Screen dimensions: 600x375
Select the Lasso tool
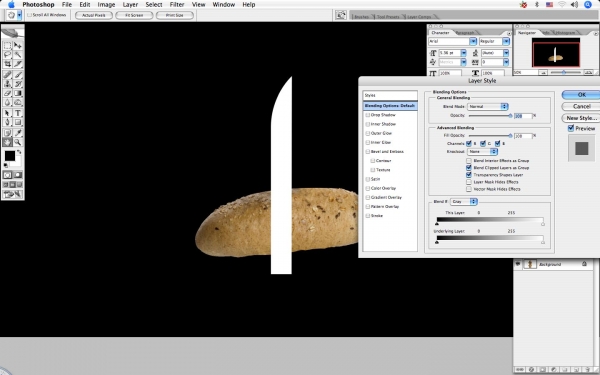(7, 55)
